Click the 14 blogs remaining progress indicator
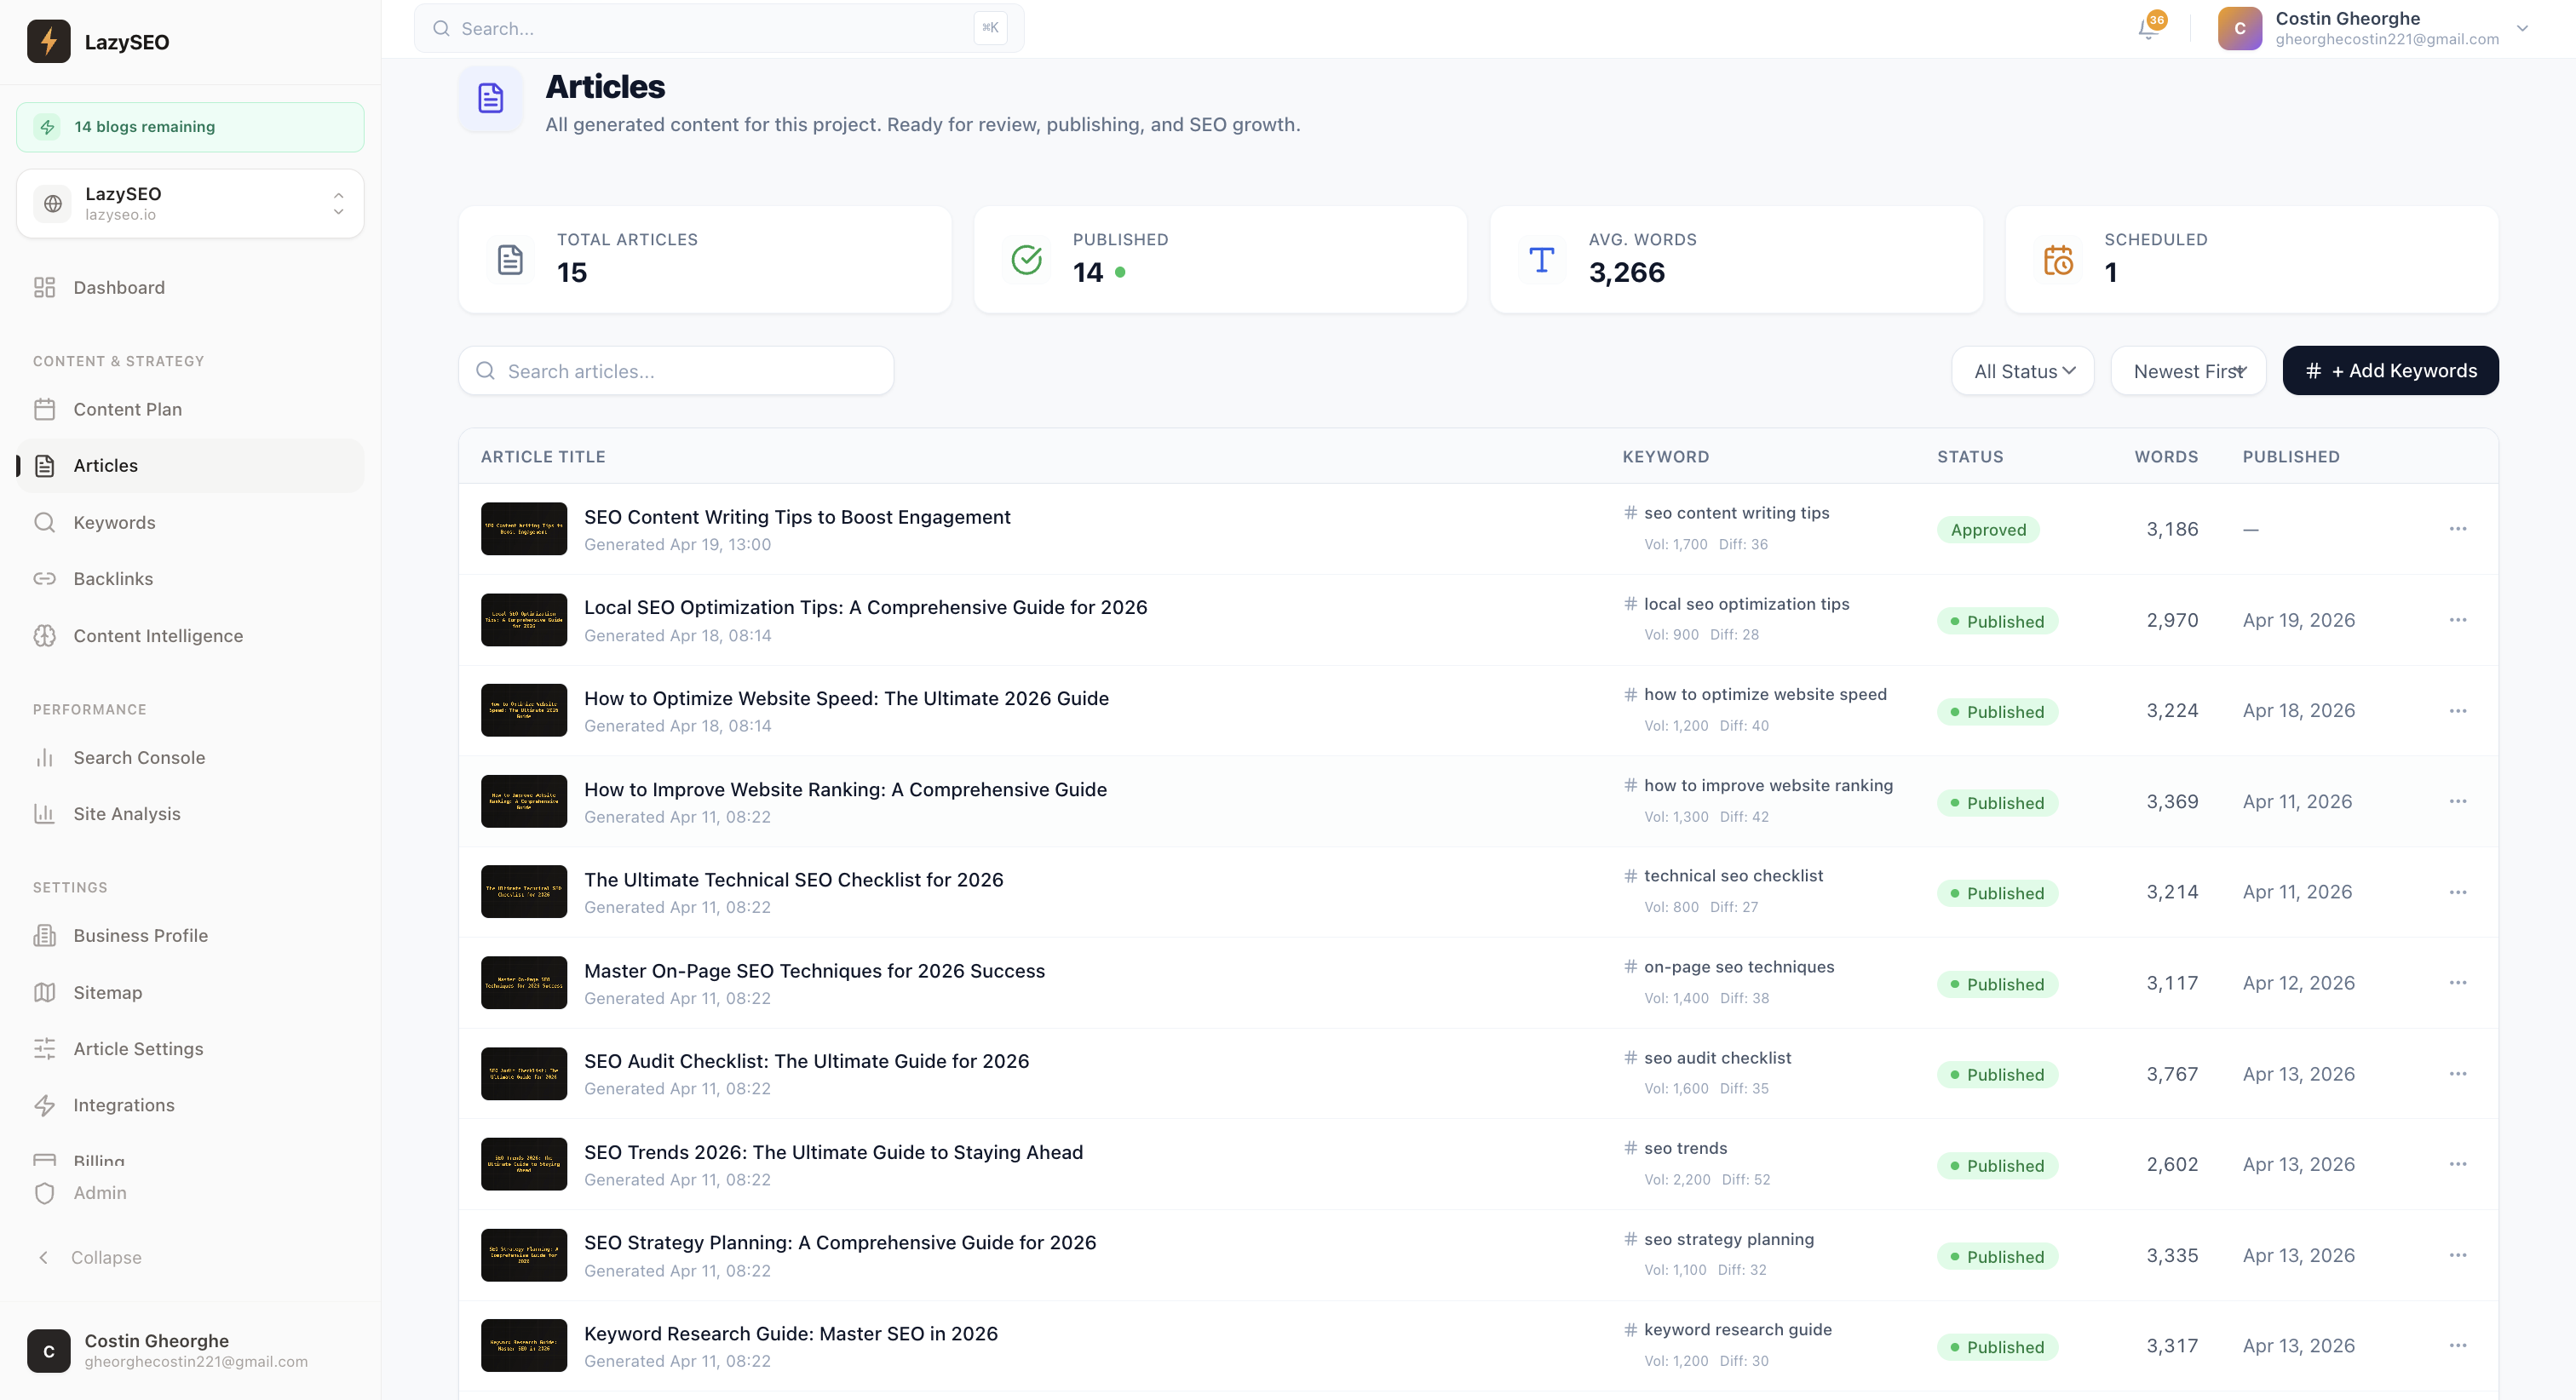 [190, 126]
